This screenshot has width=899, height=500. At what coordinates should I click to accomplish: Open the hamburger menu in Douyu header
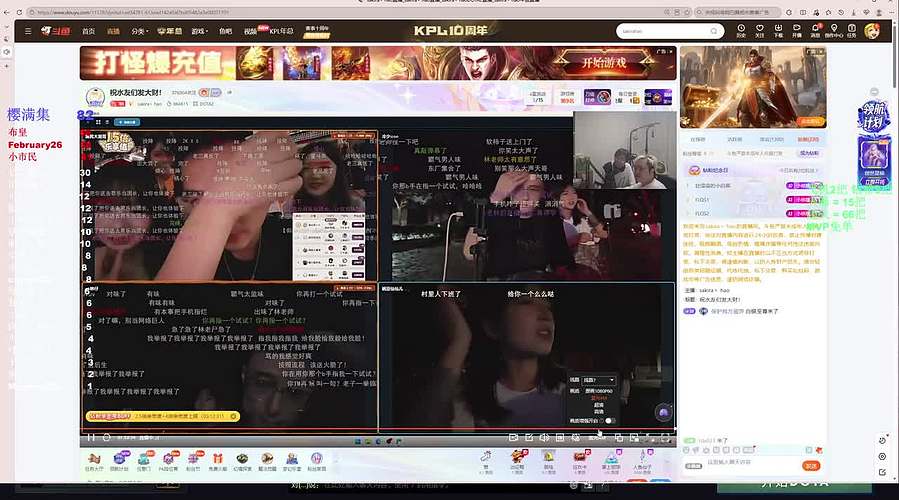pos(28,31)
